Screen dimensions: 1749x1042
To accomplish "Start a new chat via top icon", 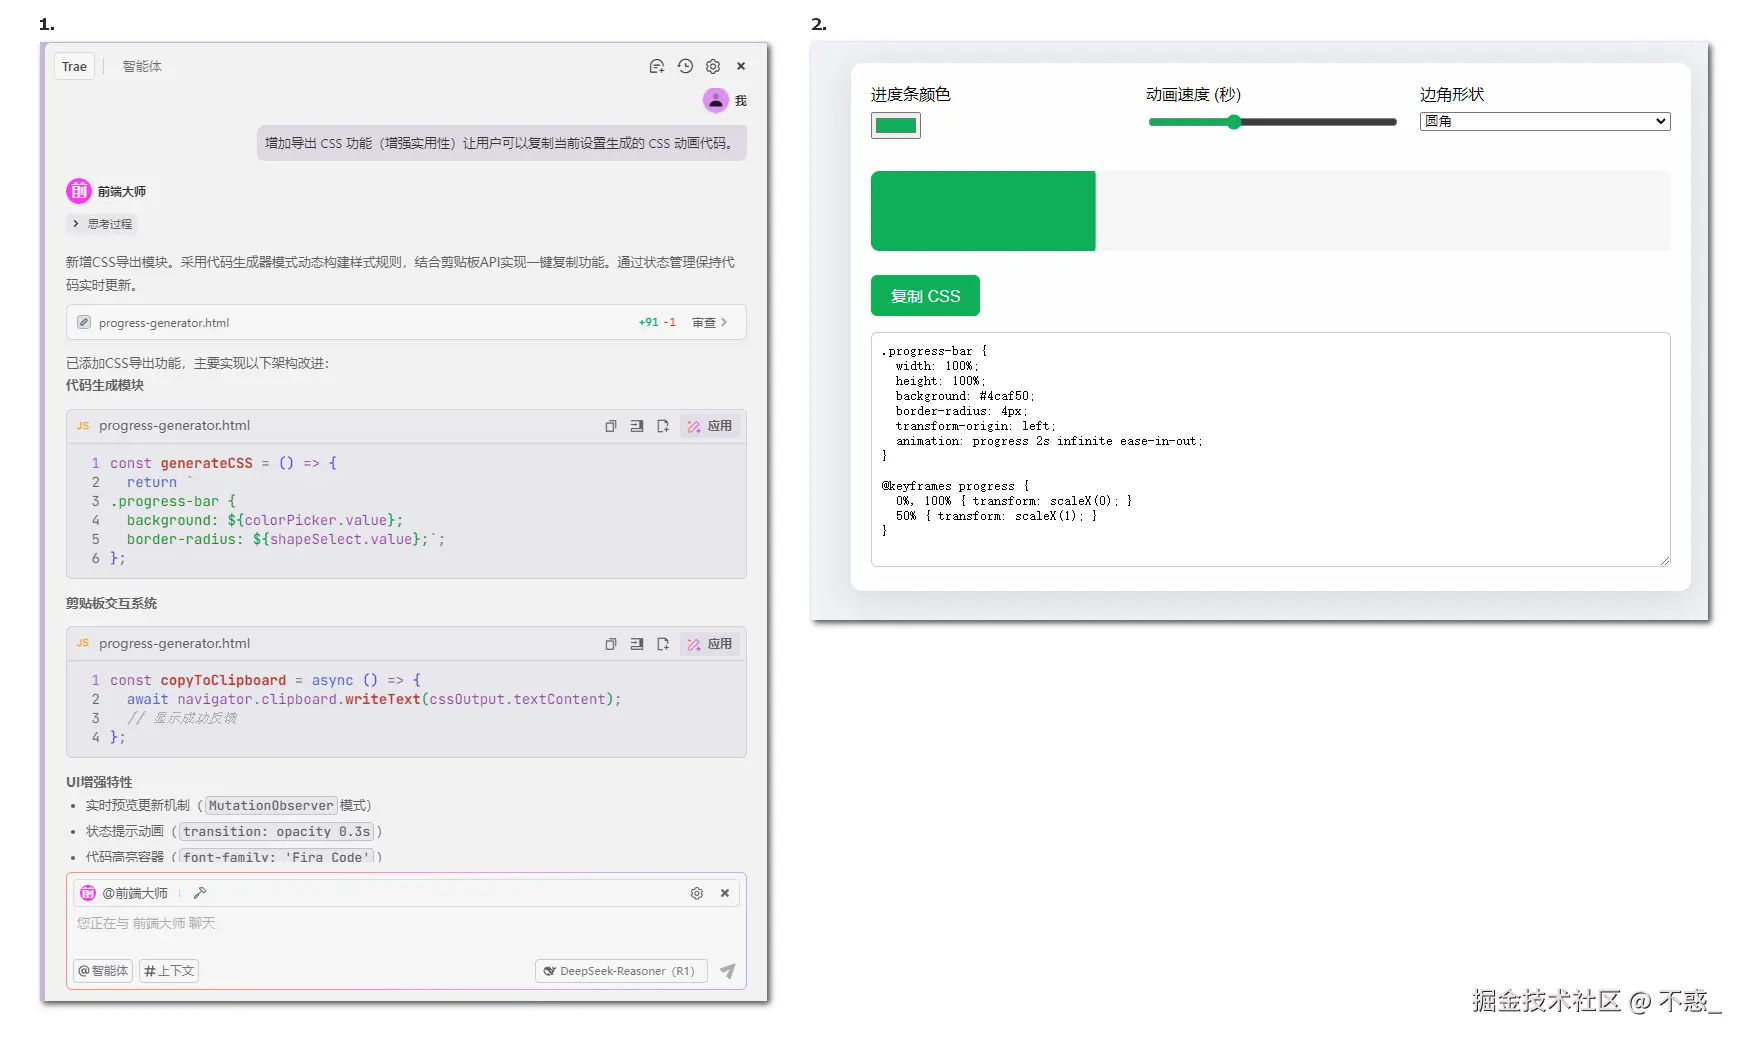I will click(656, 66).
